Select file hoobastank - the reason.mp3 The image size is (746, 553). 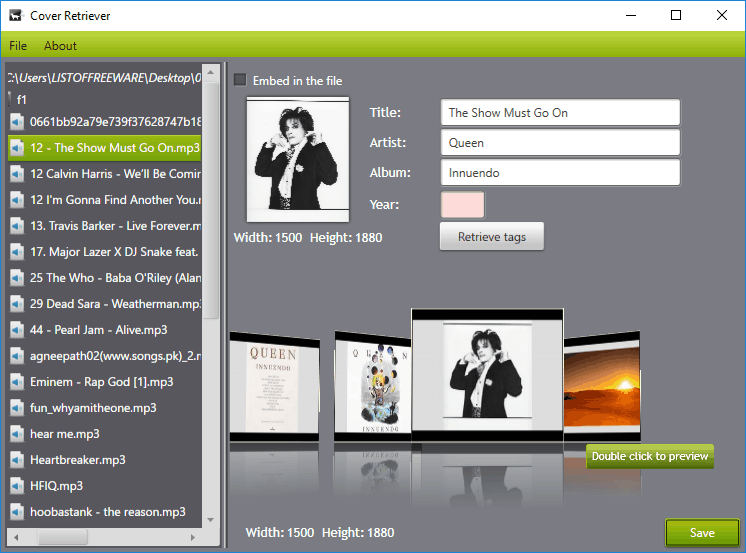(x=104, y=512)
